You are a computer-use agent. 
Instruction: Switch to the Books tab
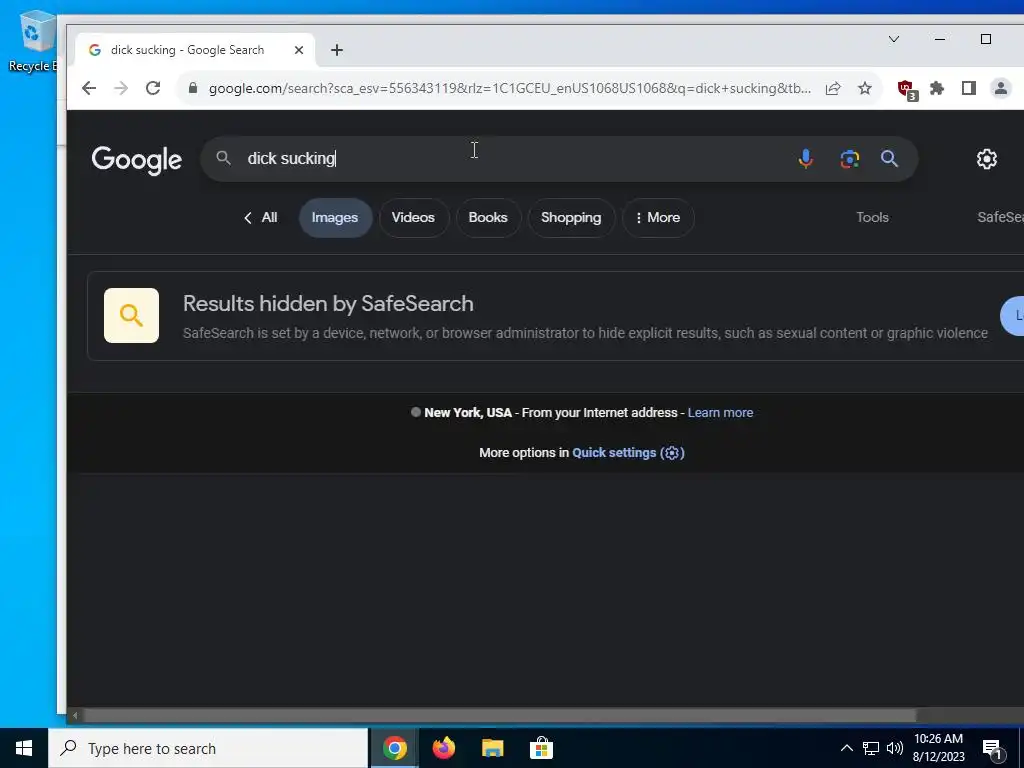[488, 217]
